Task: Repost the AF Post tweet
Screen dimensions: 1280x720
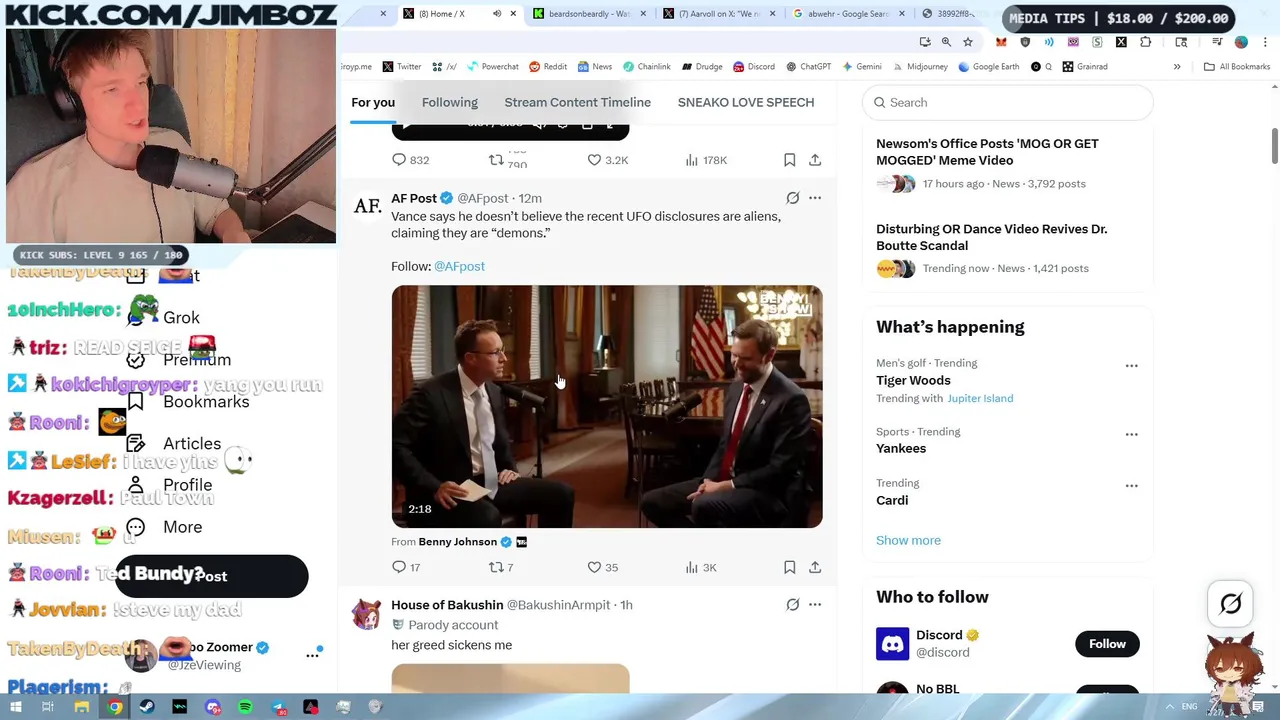Action: coord(496,567)
